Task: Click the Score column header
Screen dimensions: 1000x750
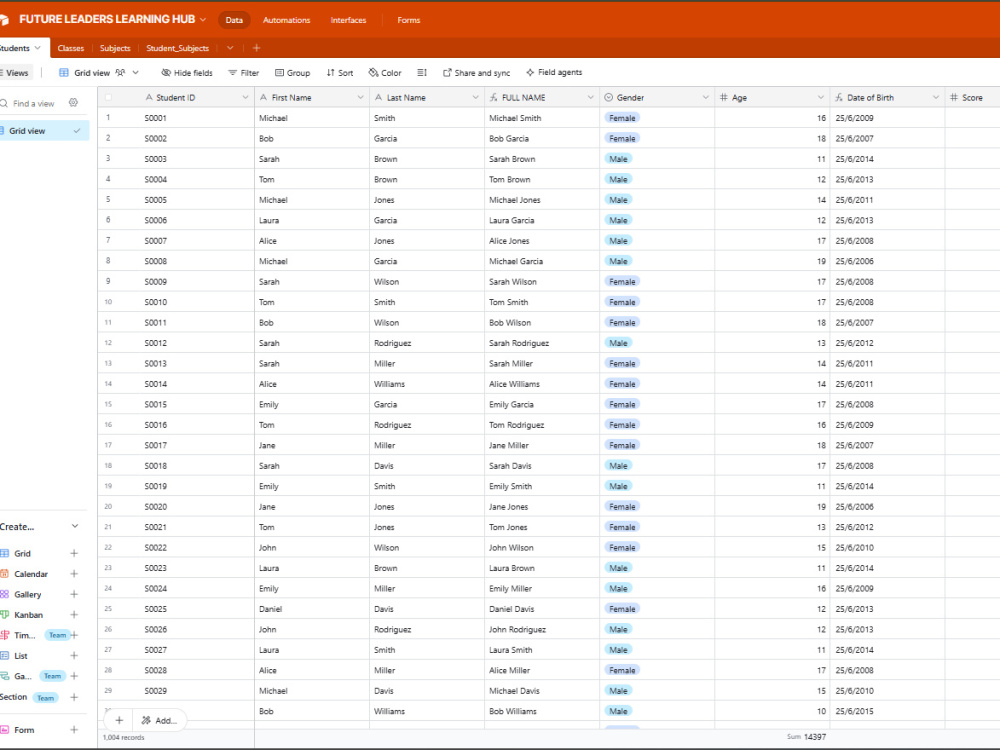Action: [972, 98]
